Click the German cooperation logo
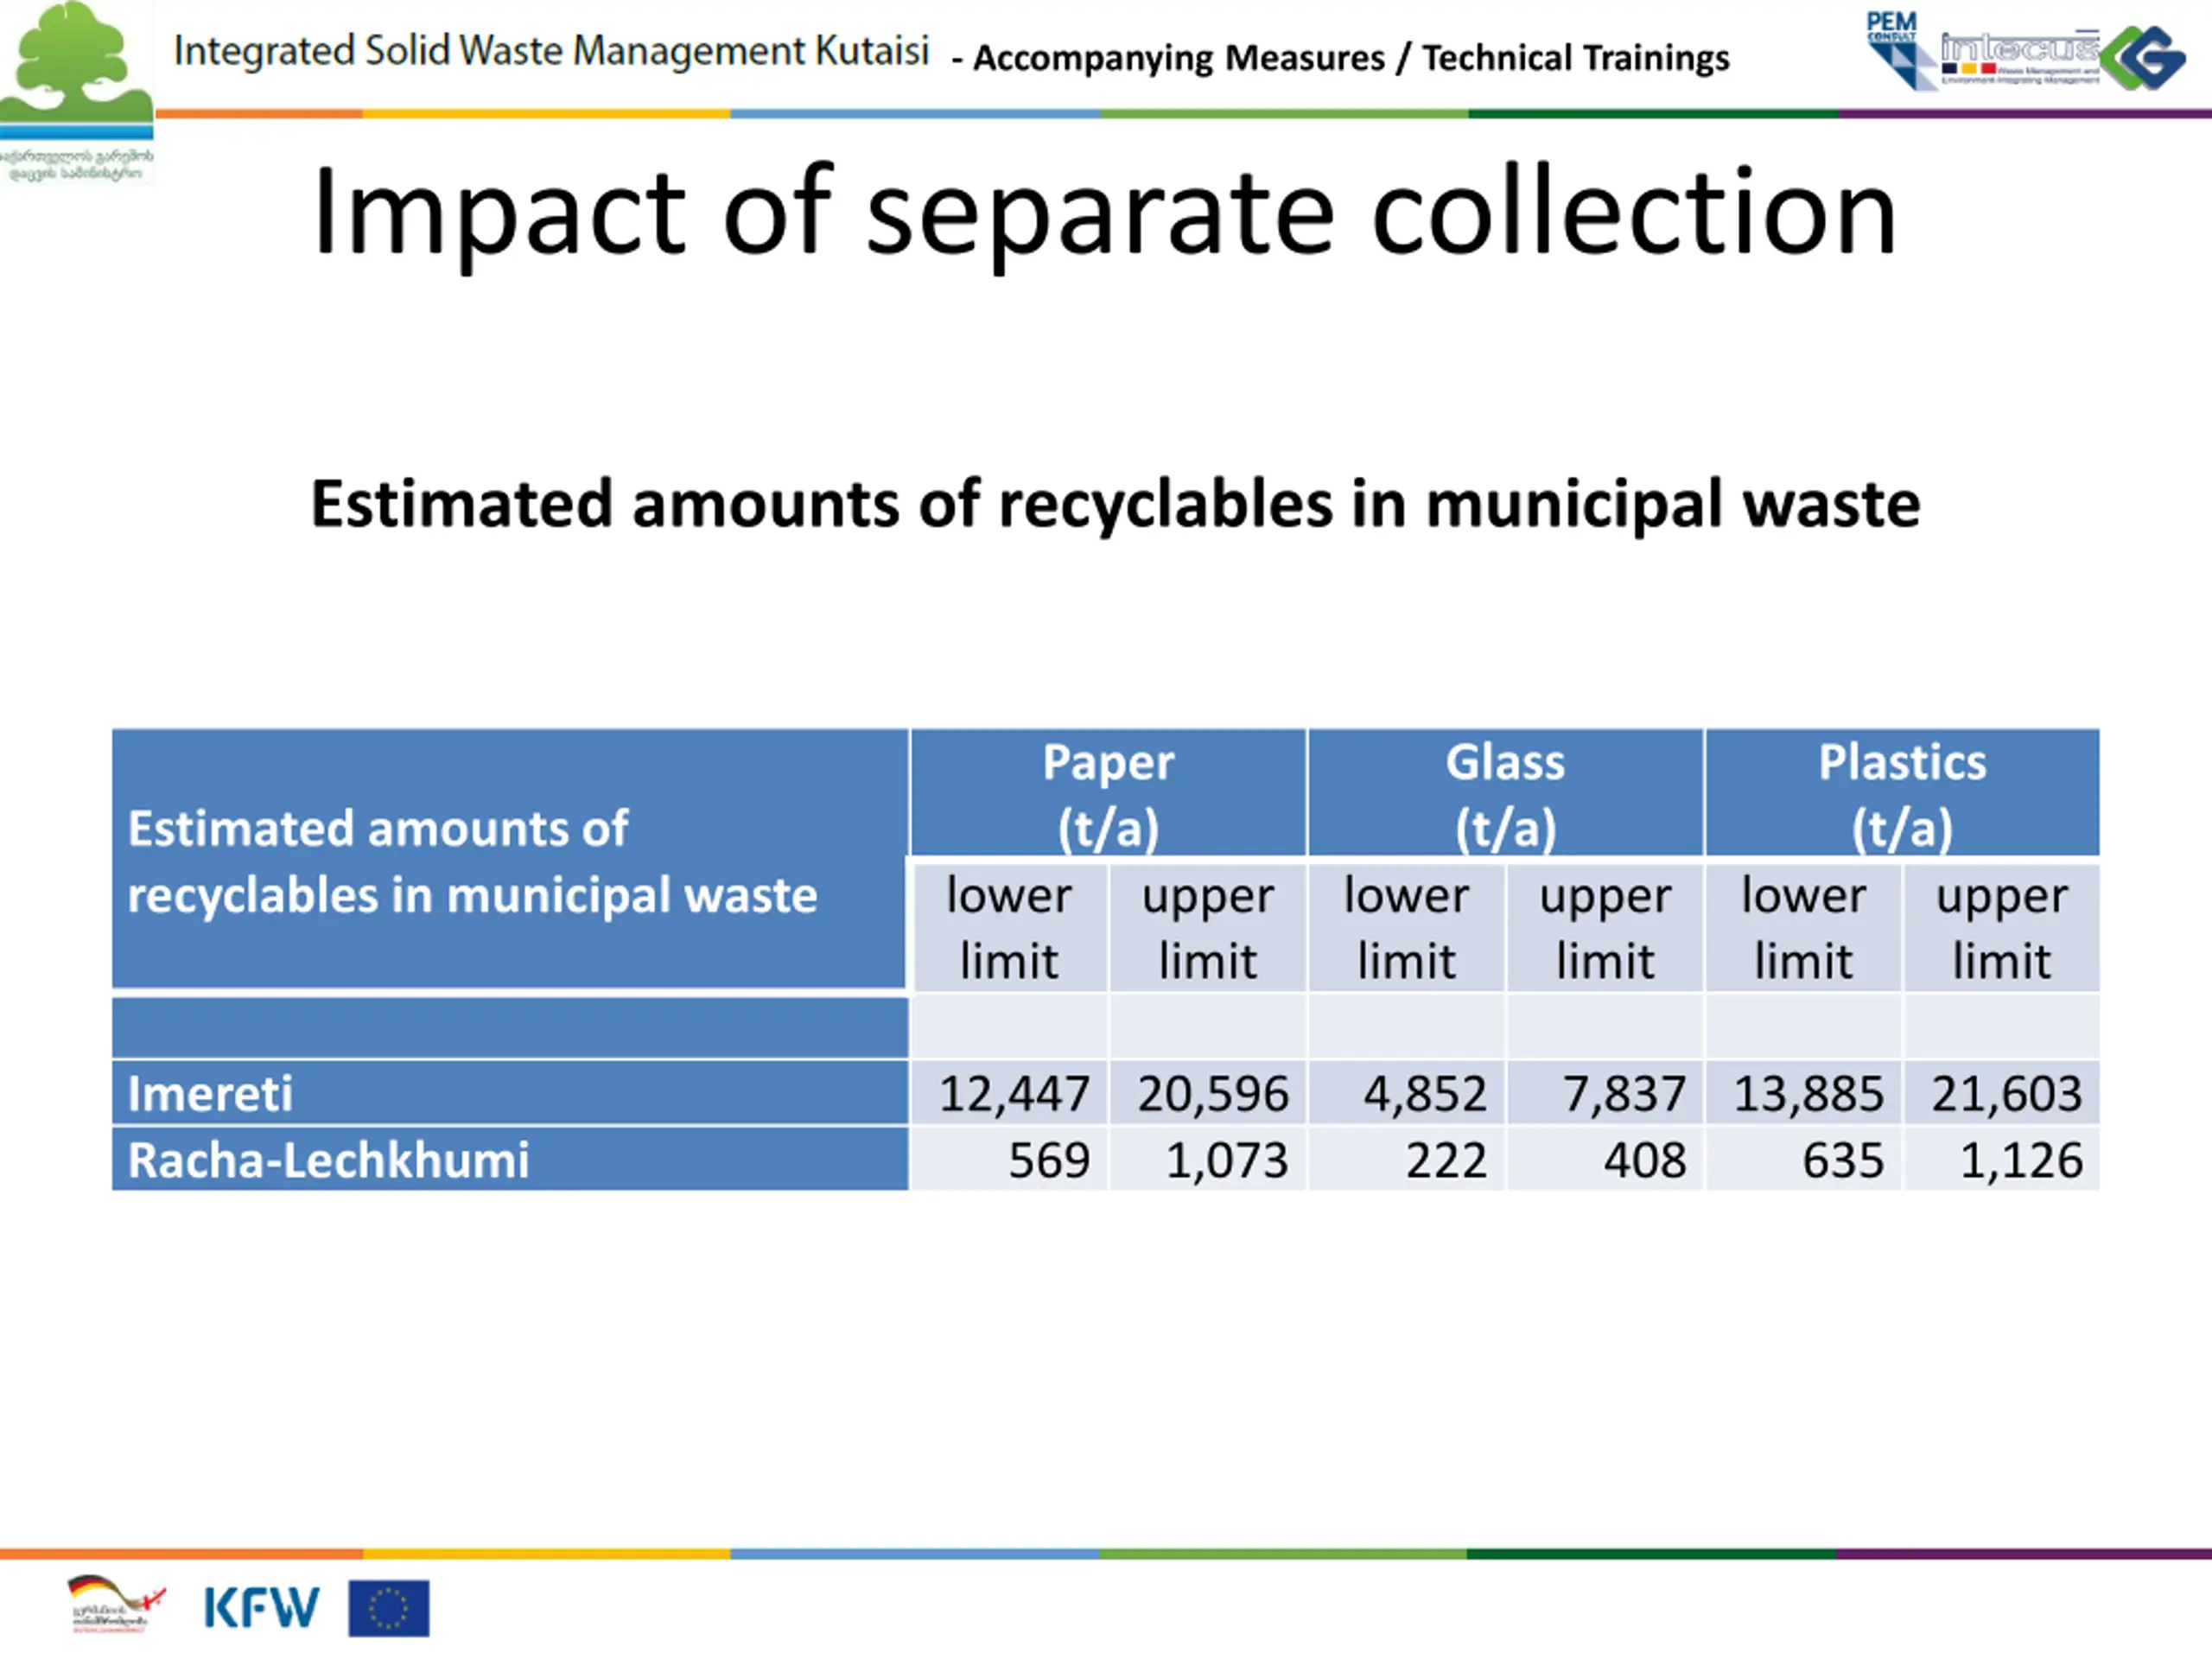The height and width of the screenshot is (1659, 2212). [x=116, y=1604]
